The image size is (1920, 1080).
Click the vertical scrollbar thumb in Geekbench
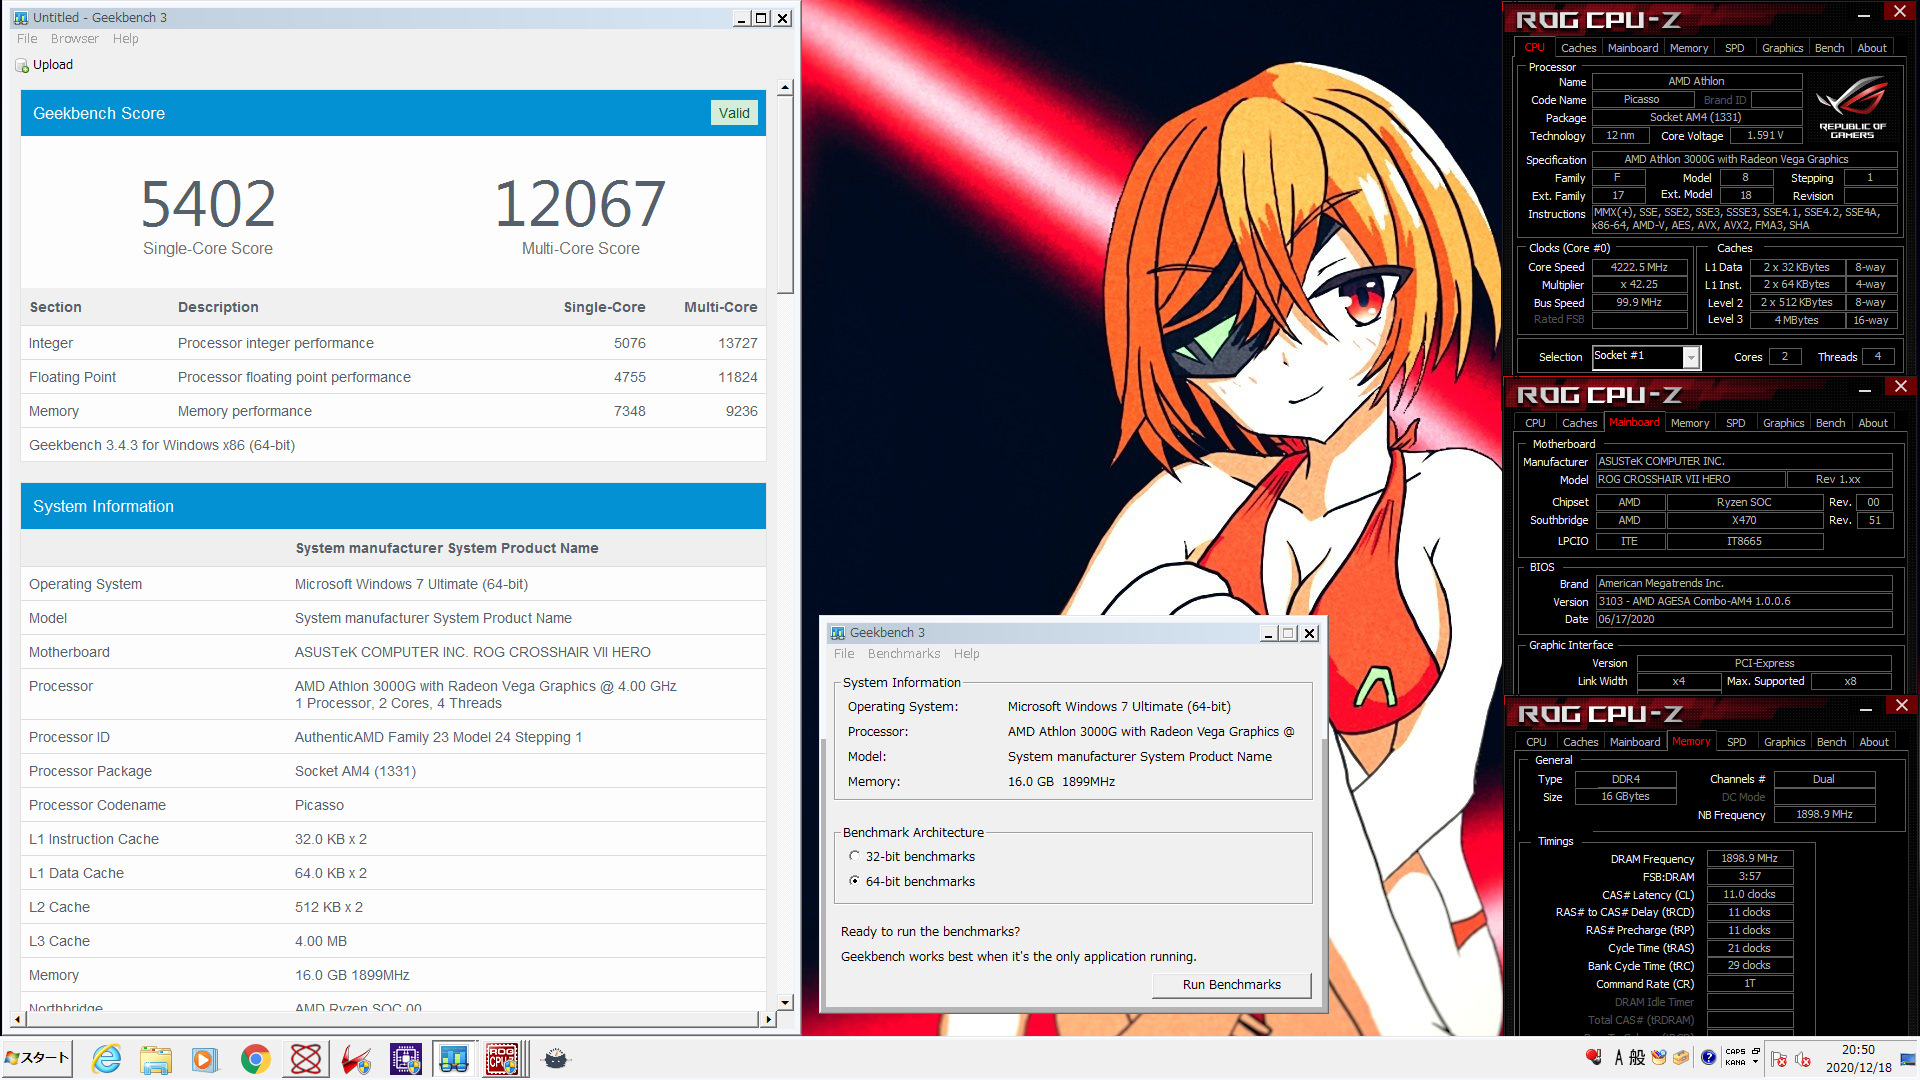click(785, 196)
